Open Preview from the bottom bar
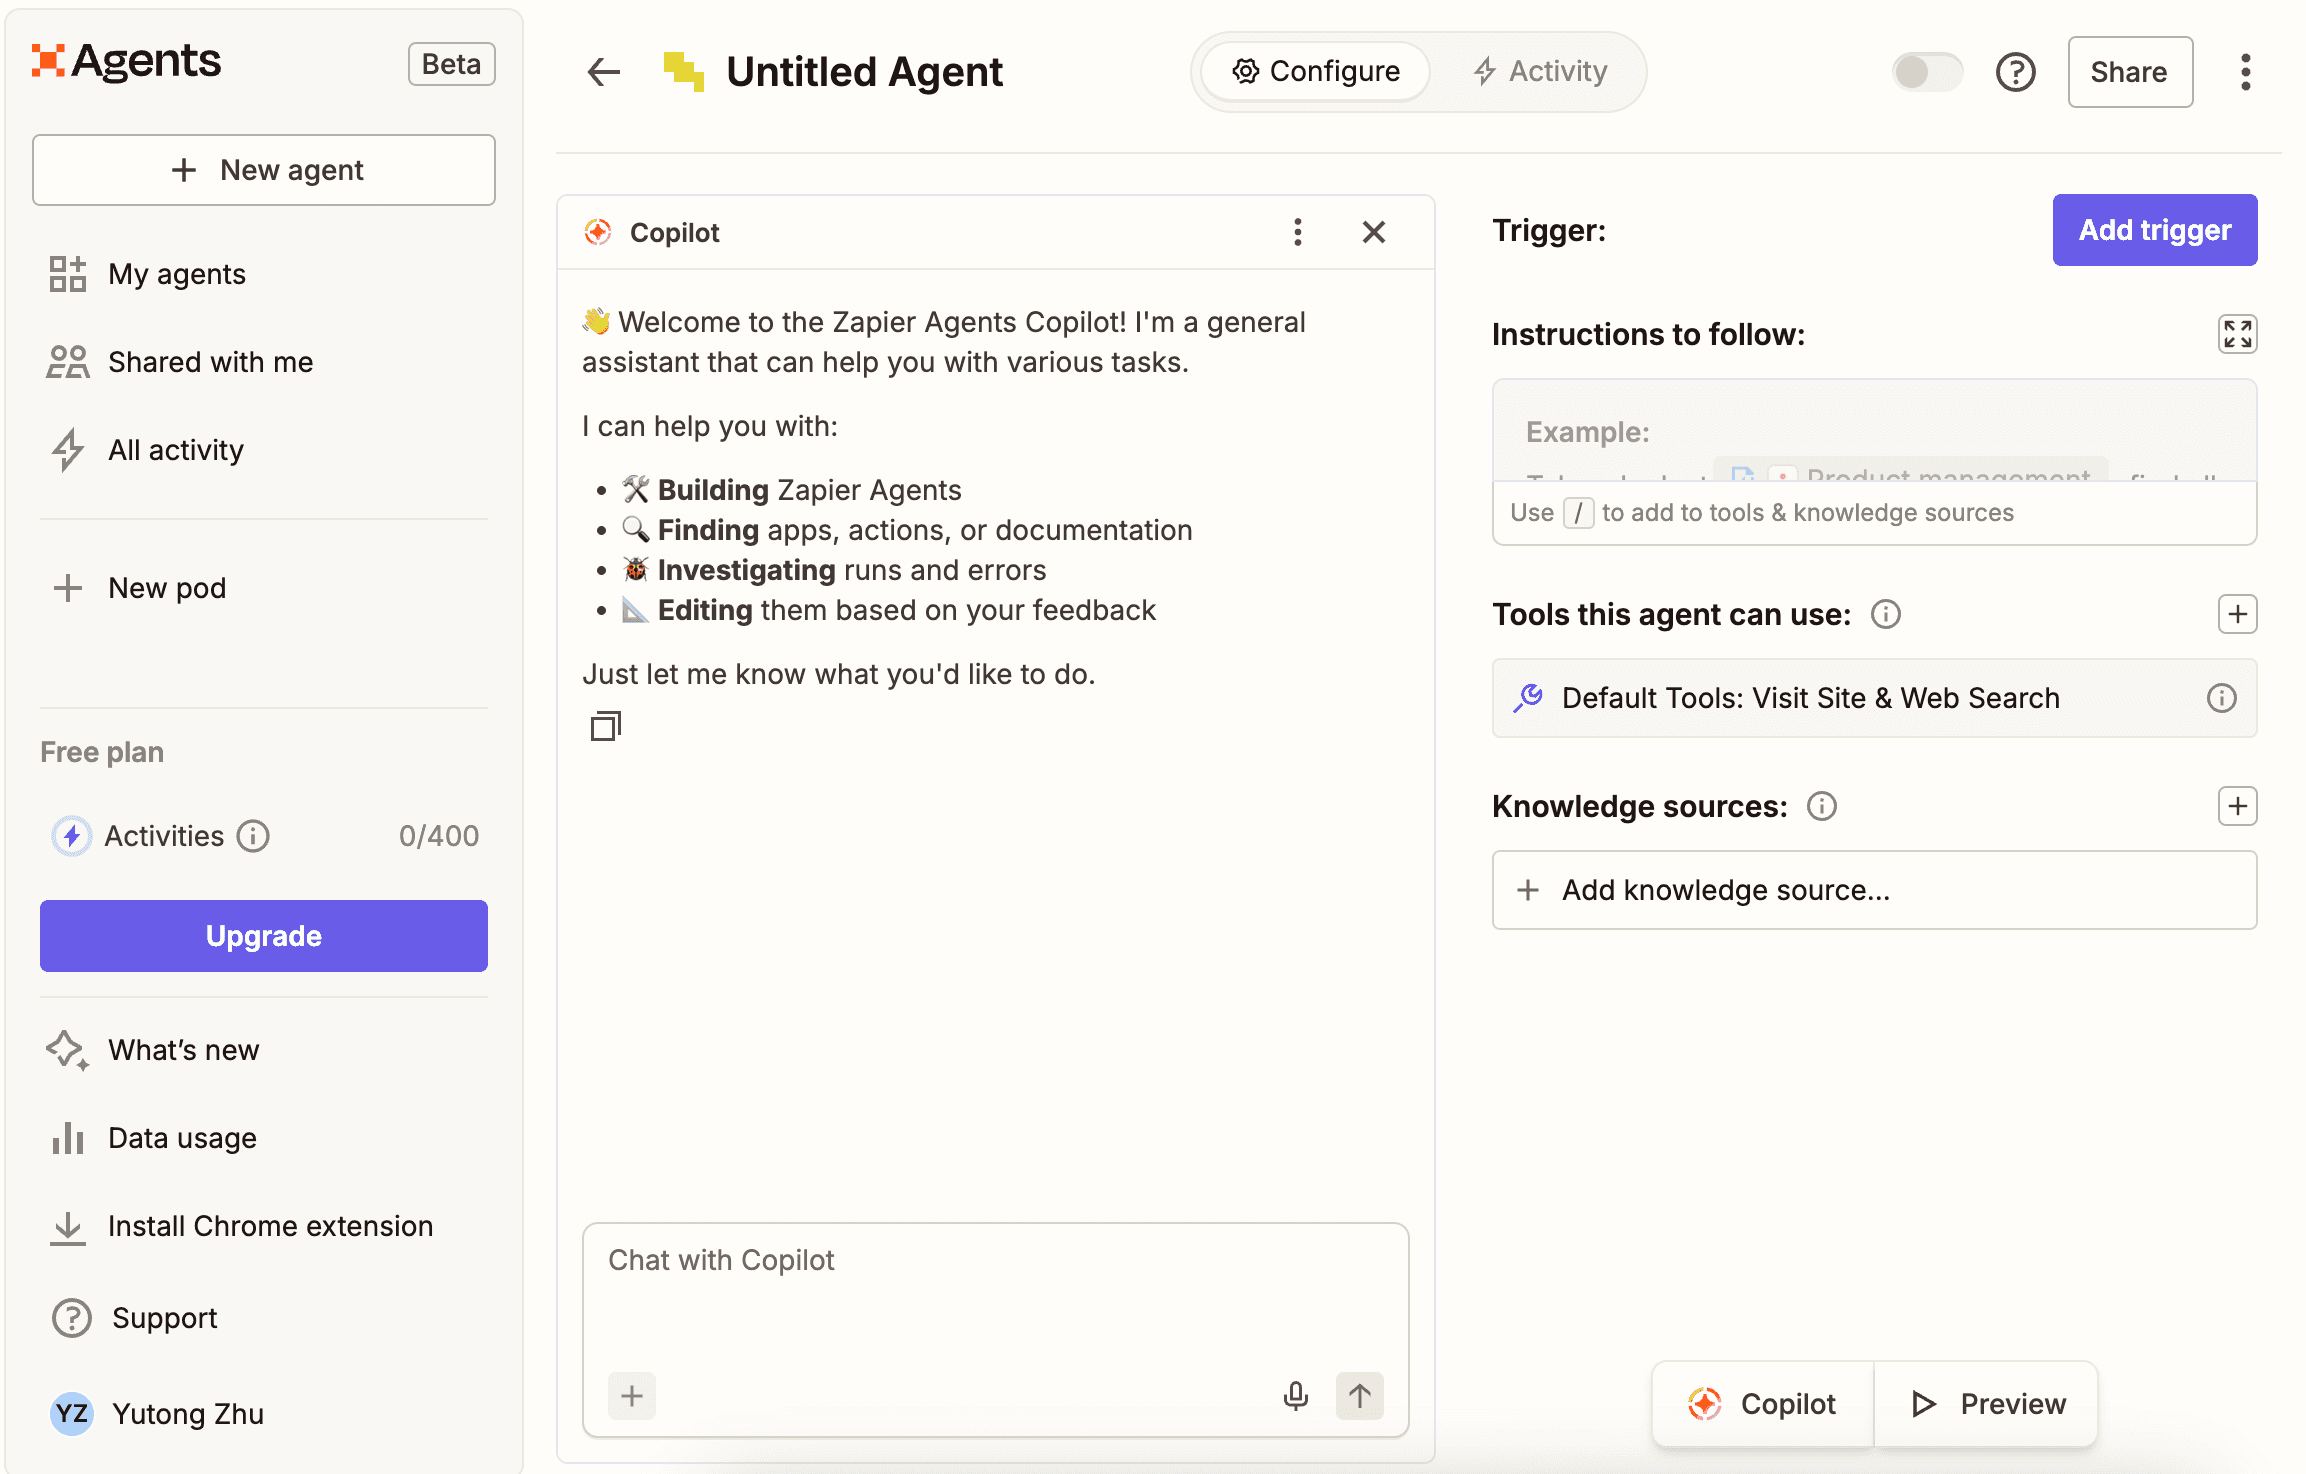The width and height of the screenshot is (2306, 1474). 1987,1404
